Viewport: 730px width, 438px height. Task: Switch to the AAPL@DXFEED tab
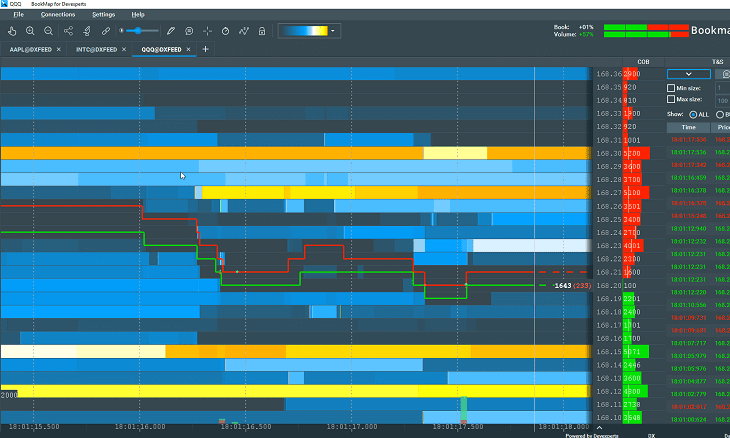tap(30, 49)
